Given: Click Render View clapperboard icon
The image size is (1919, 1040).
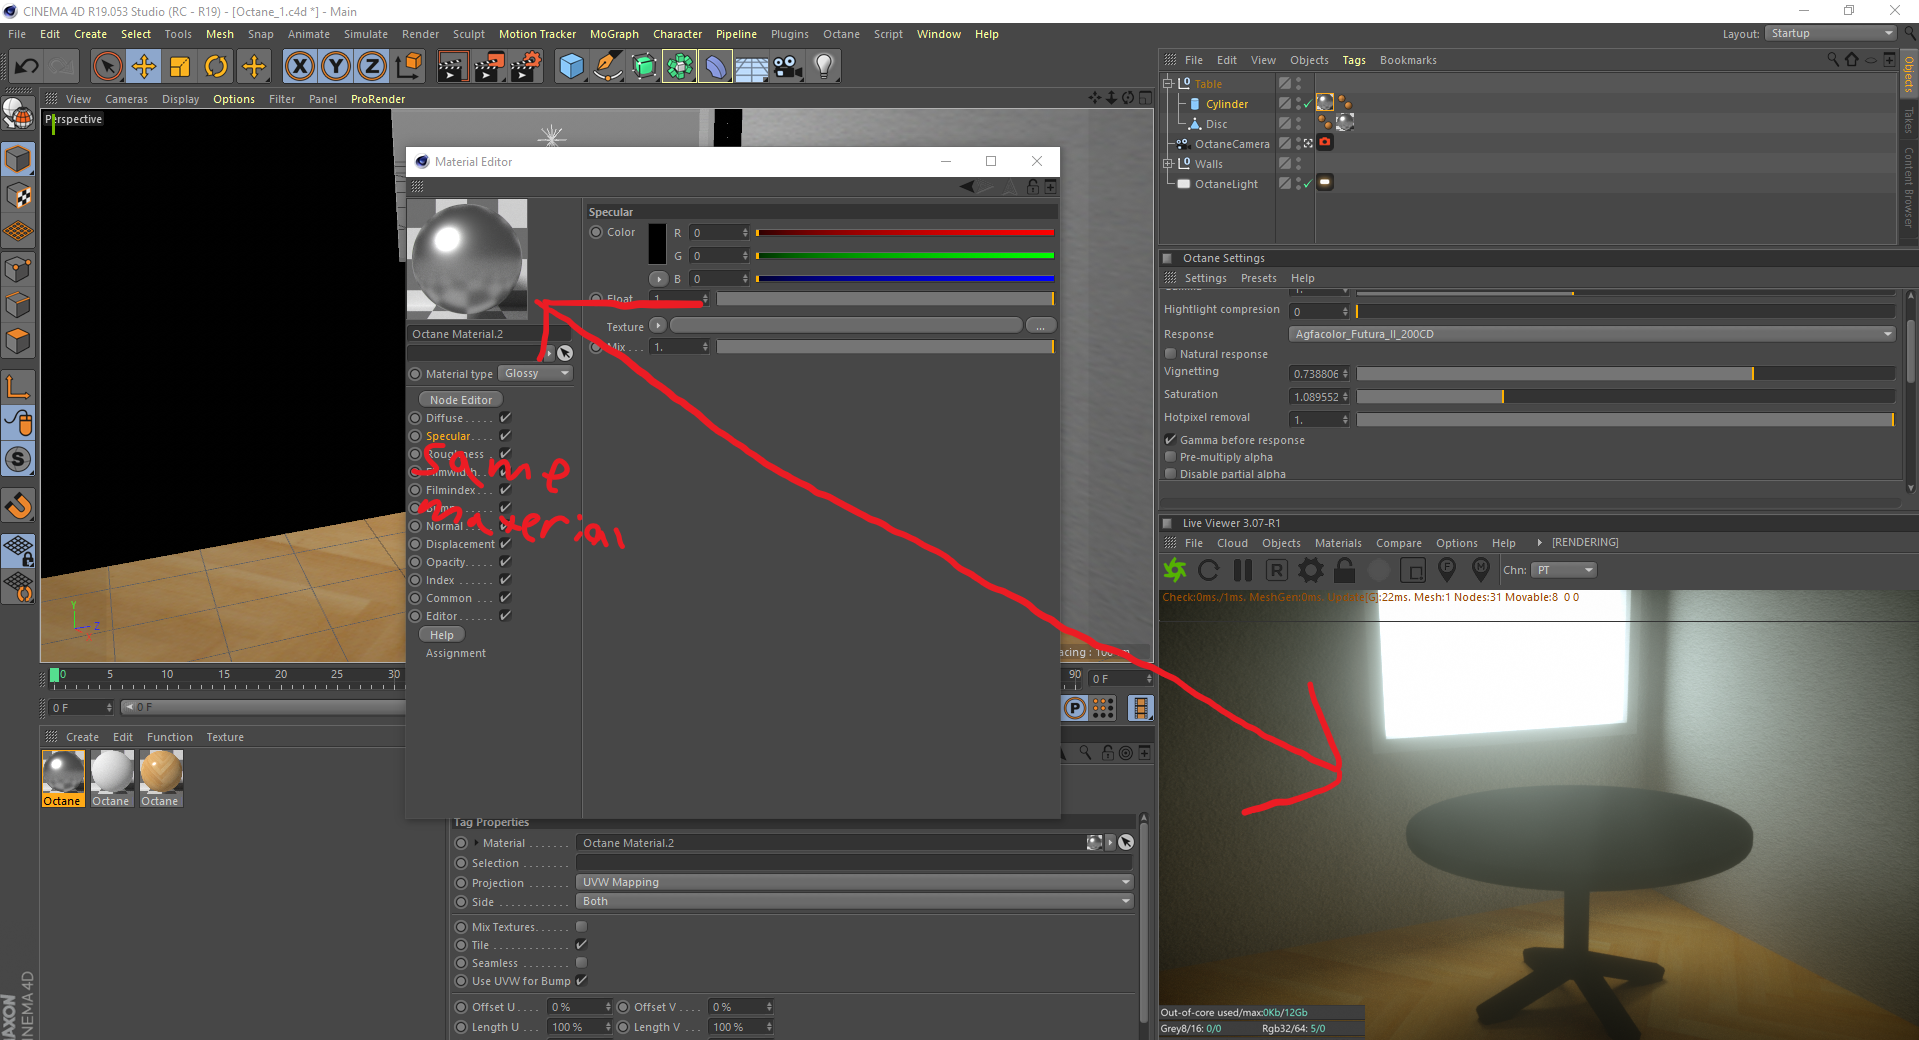Looking at the screenshot, I should tap(453, 67).
